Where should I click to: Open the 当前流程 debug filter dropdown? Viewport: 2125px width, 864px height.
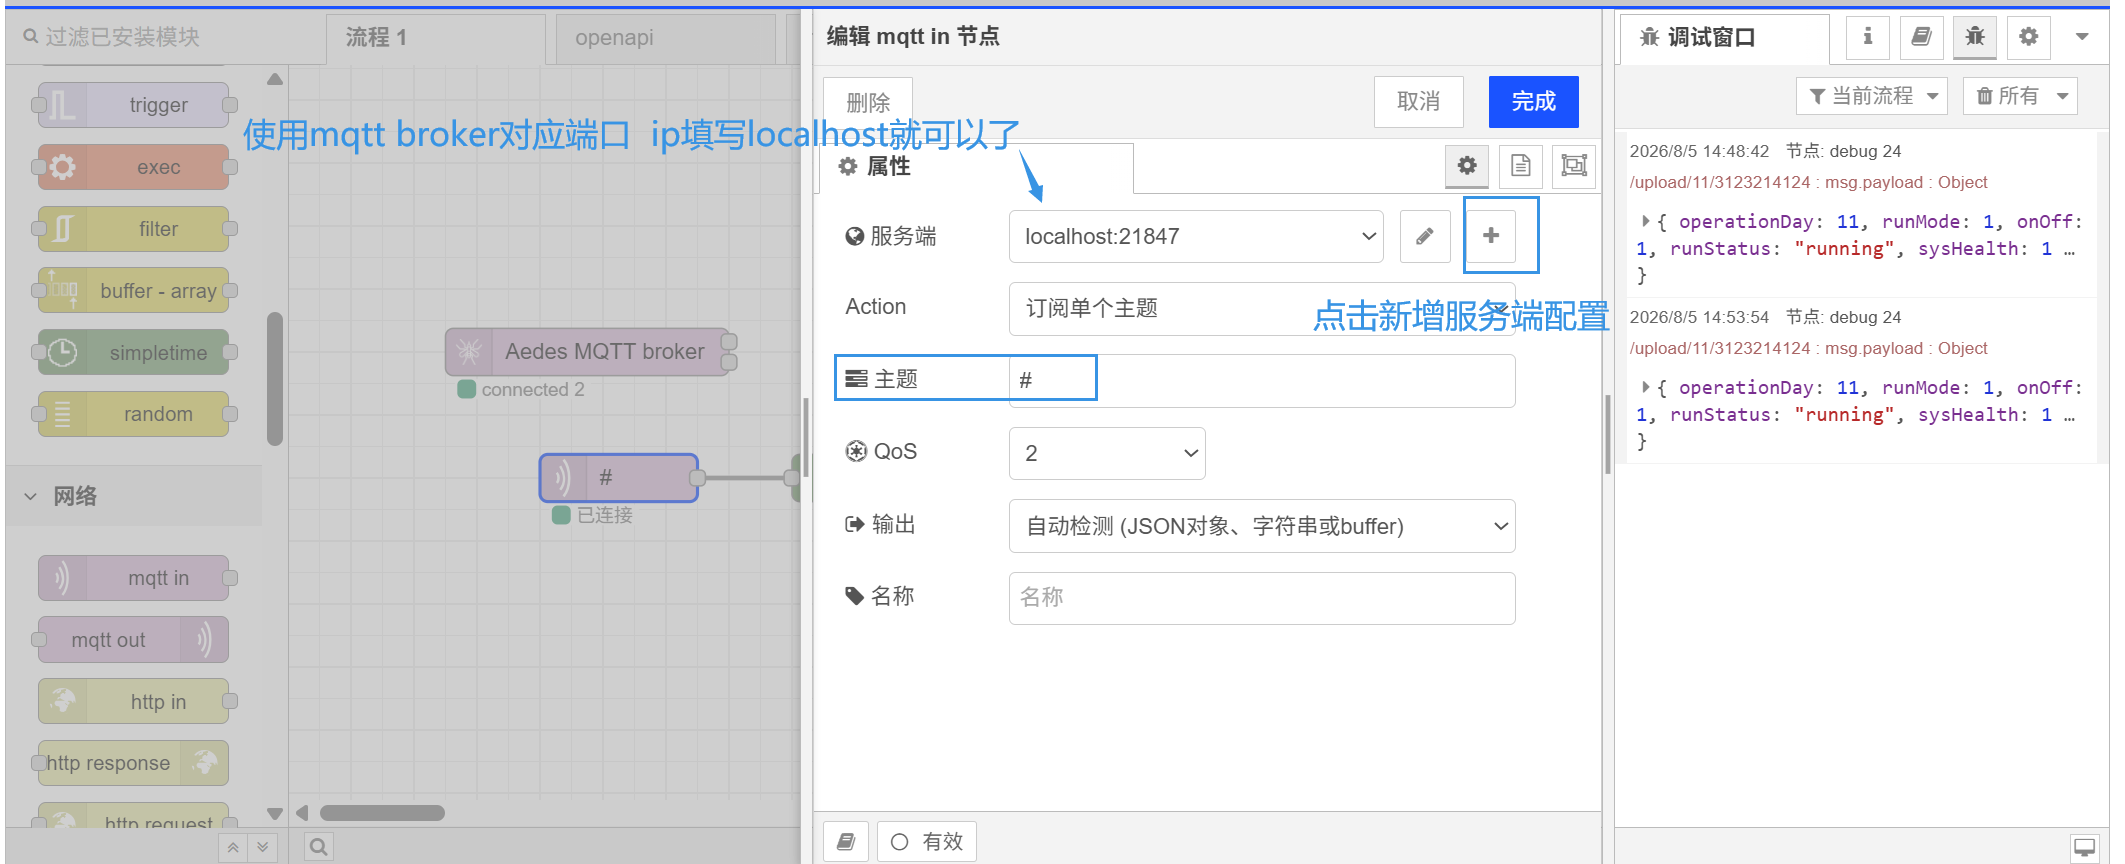point(1872,96)
